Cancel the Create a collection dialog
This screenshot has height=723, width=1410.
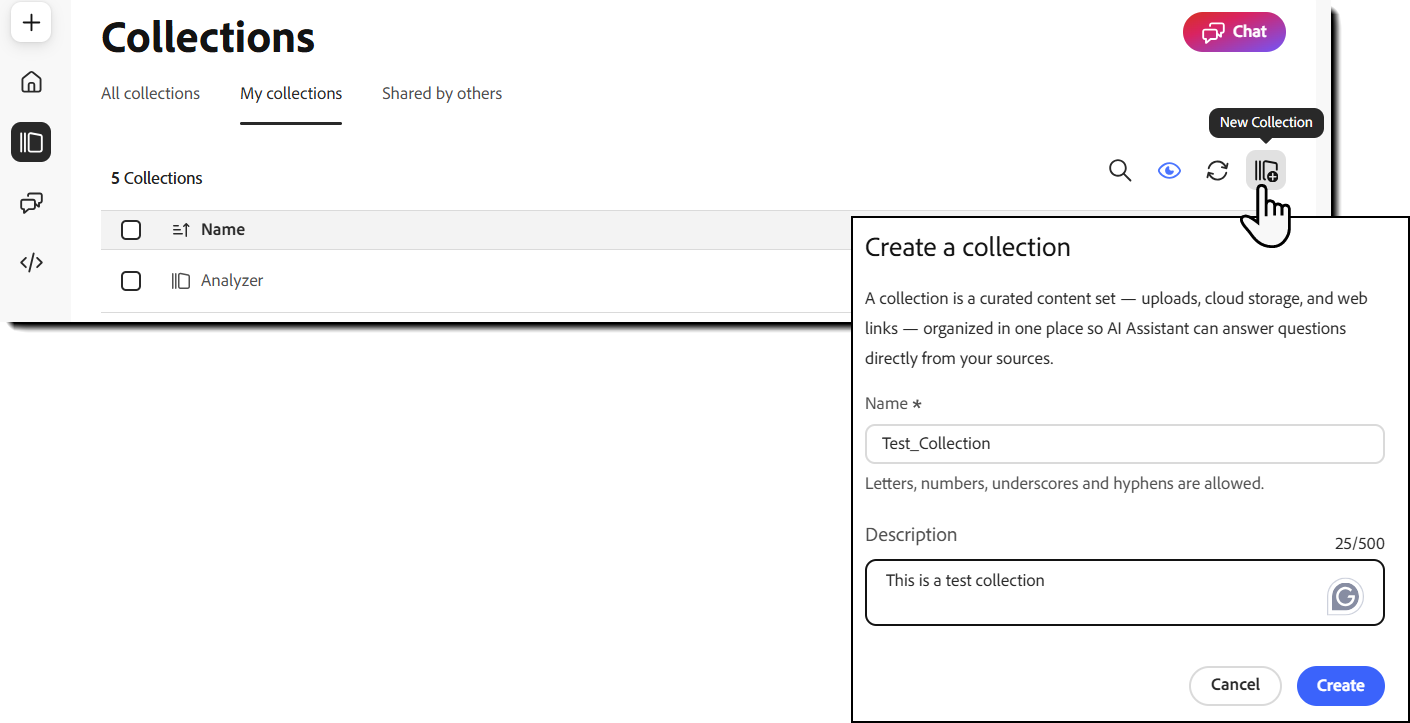1235,685
